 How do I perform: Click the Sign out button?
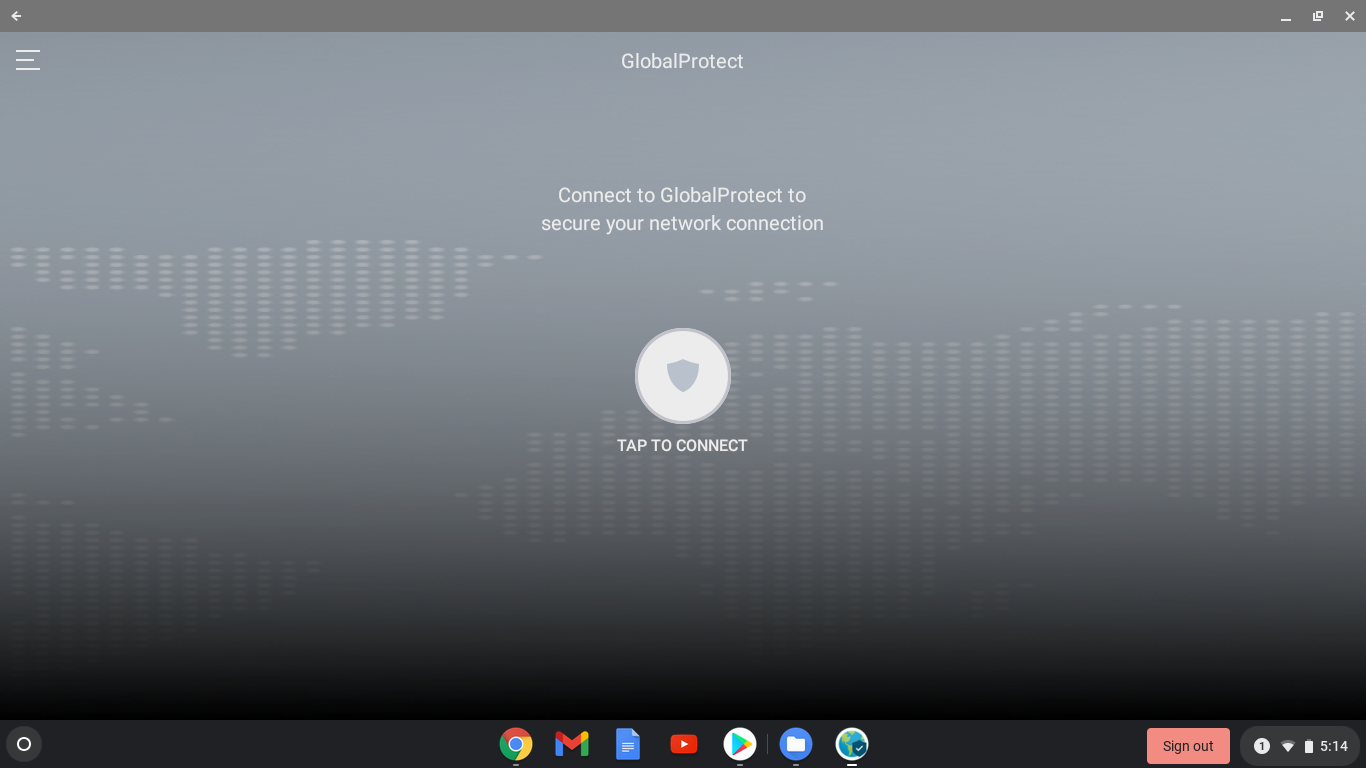(1188, 746)
